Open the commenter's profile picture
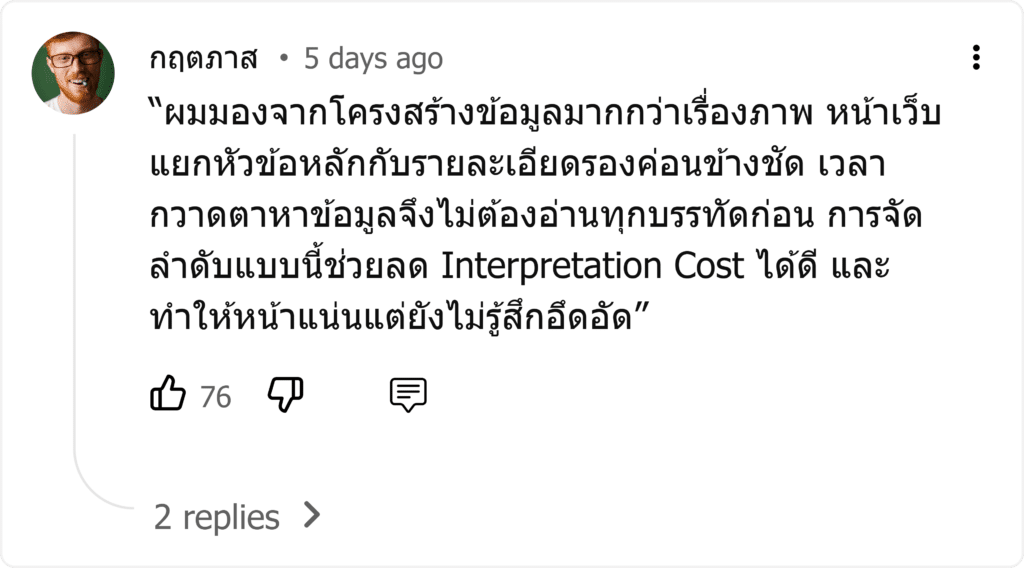Screen dimensions: 1024x568 [73, 73]
